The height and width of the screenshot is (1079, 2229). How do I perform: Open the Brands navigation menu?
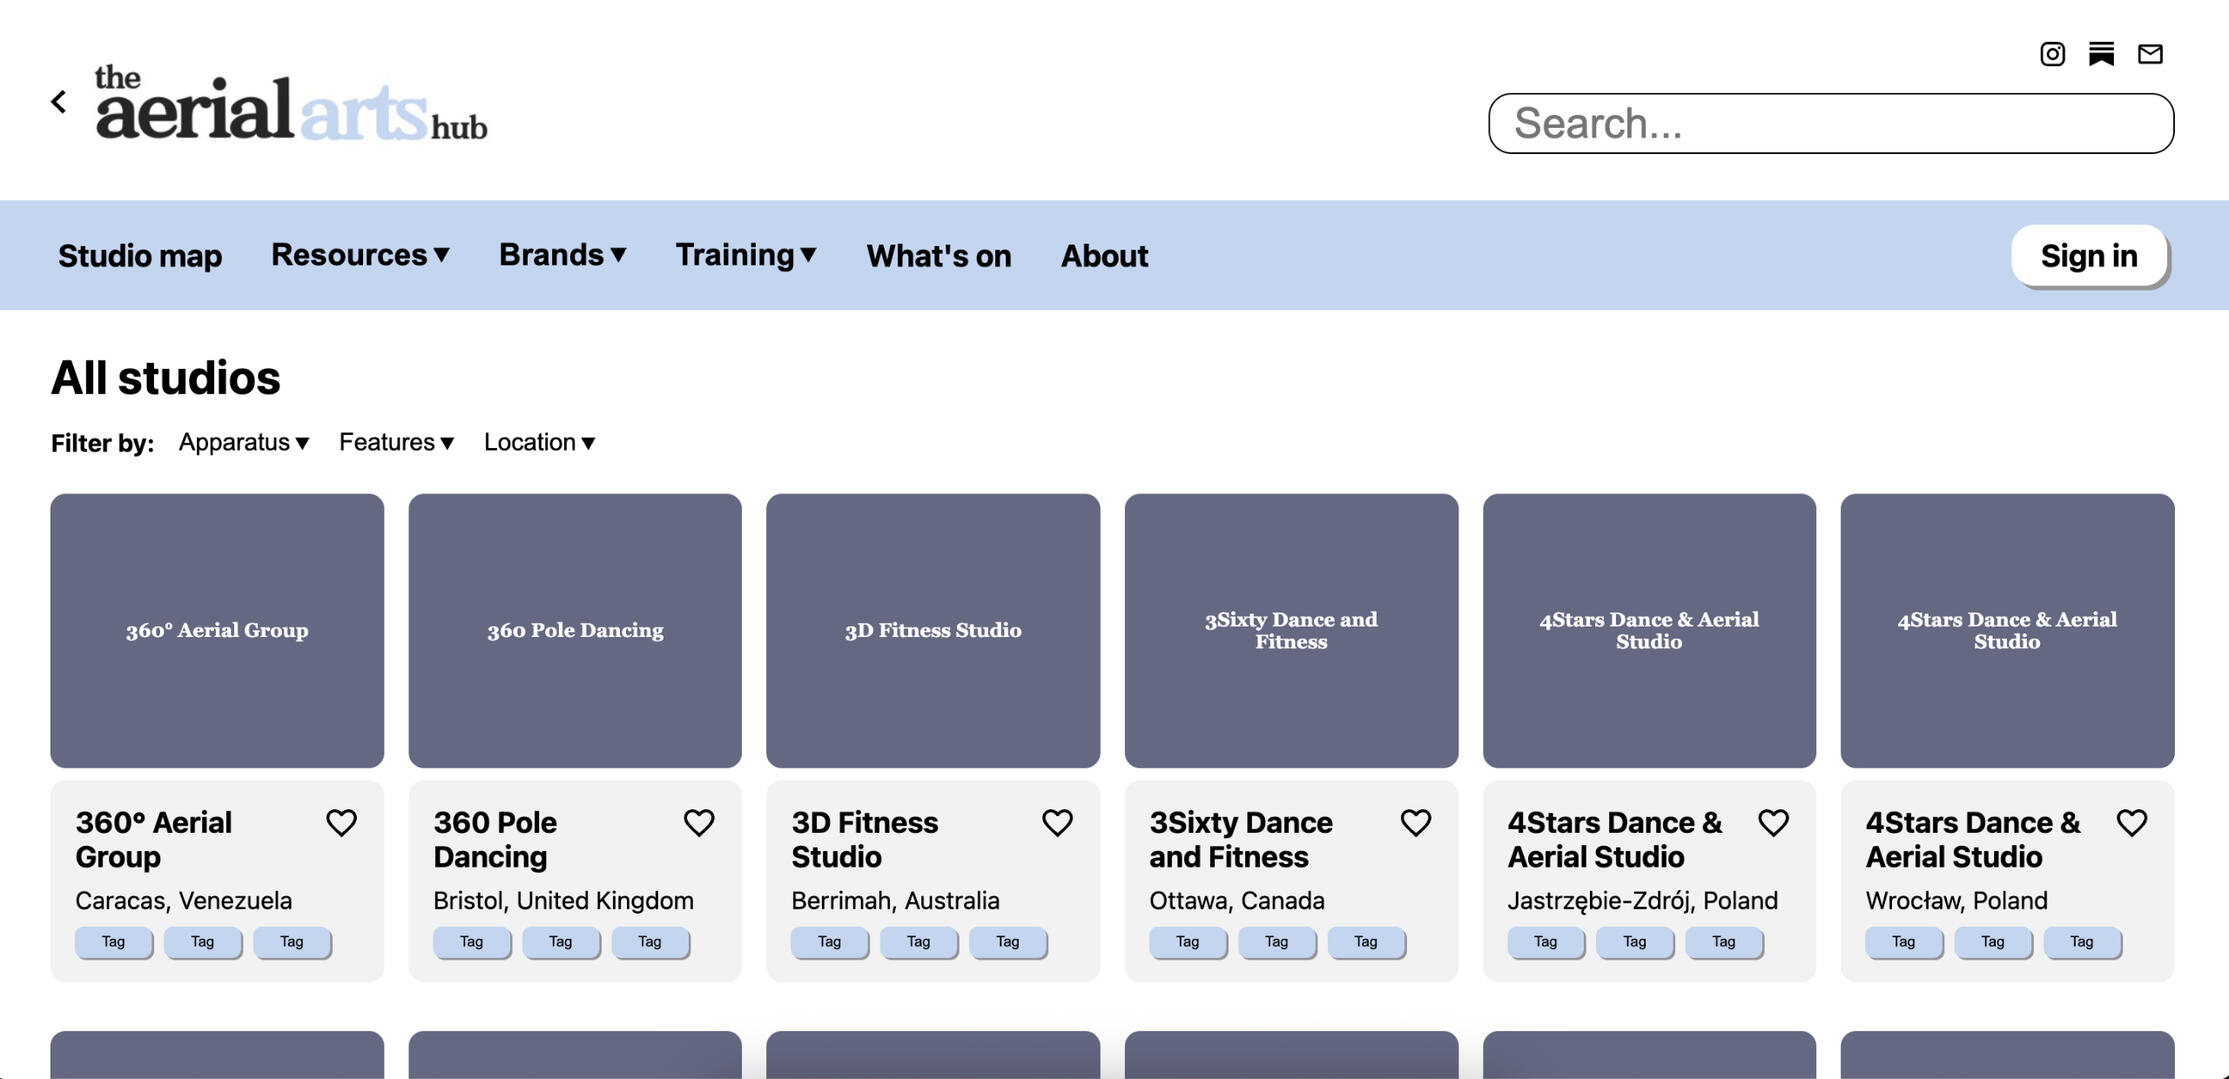click(562, 255)
